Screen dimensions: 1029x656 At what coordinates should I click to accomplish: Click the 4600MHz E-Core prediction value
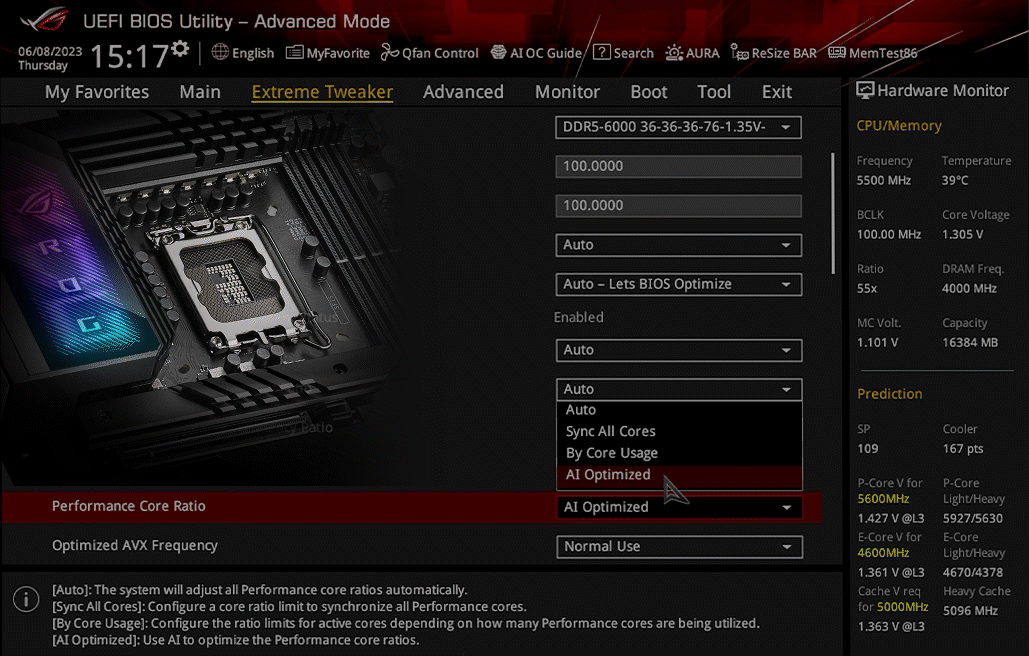point(883,553)
